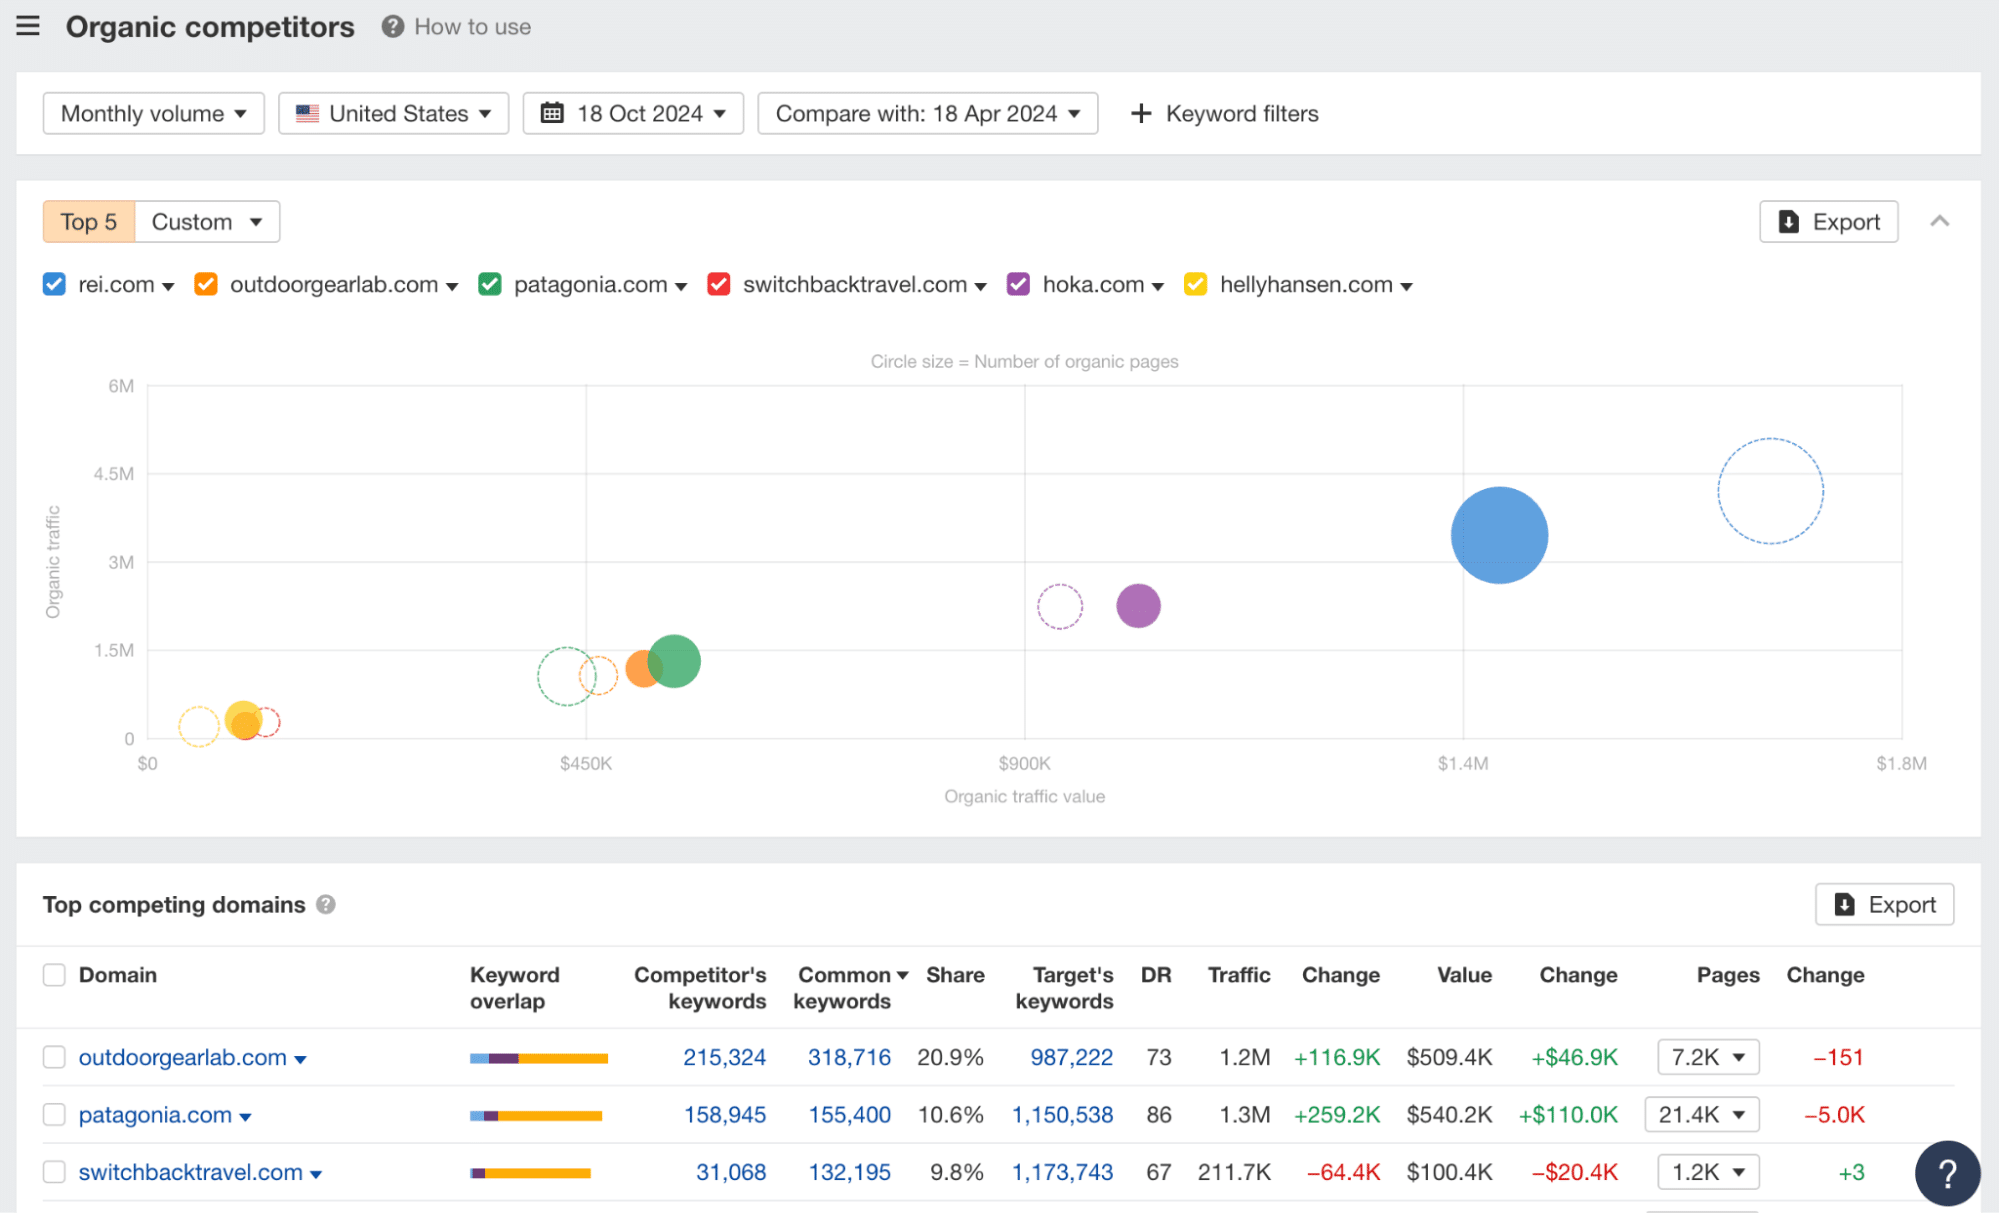This screenshot has height=1214, width=1999.
Task: Click the calendar icon for 18 Oct 2024
Action: (x=552, y=113)
